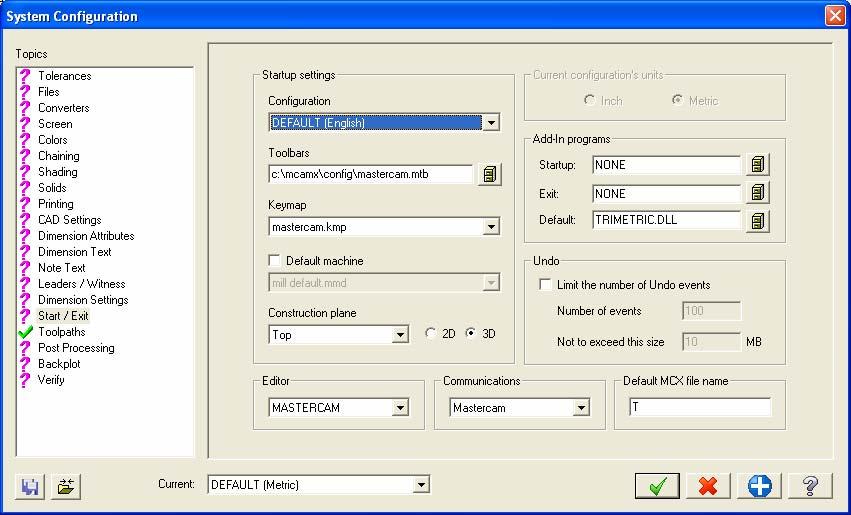Click the question mark icon beside Tolerances
Image resolution: width=851 pixels, height=515 pixels.
coord(25,76)
